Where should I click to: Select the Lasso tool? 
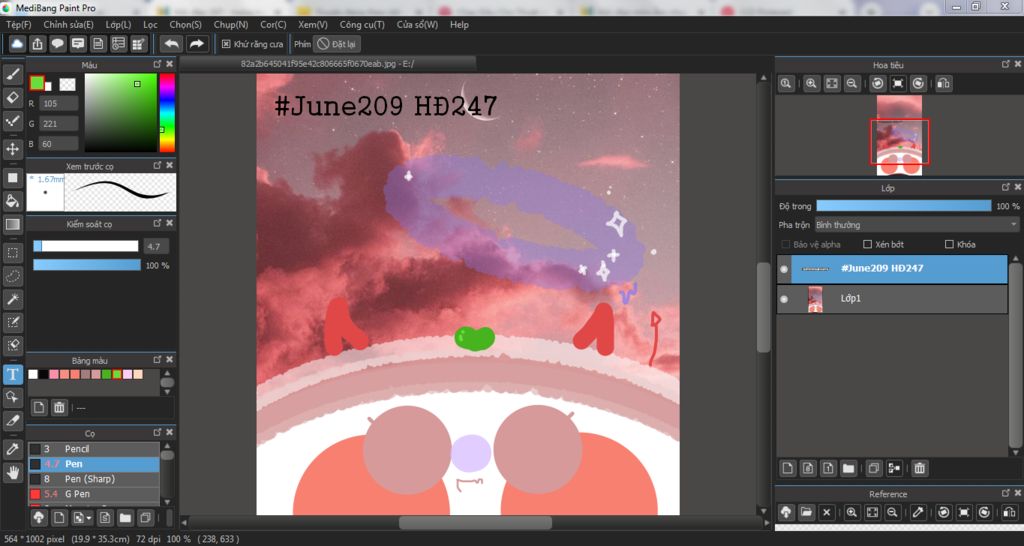12,276
